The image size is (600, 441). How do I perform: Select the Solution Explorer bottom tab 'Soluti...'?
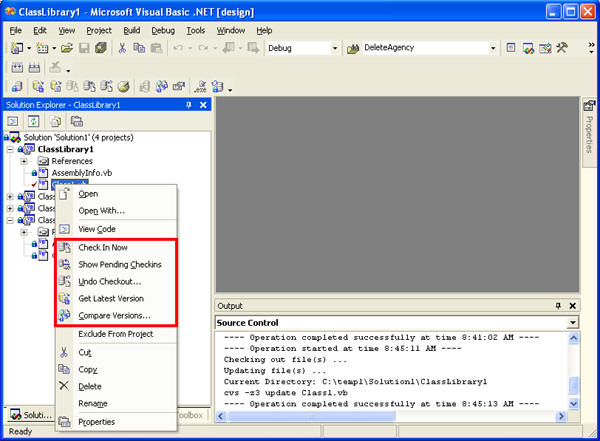(x=31, y=415)
